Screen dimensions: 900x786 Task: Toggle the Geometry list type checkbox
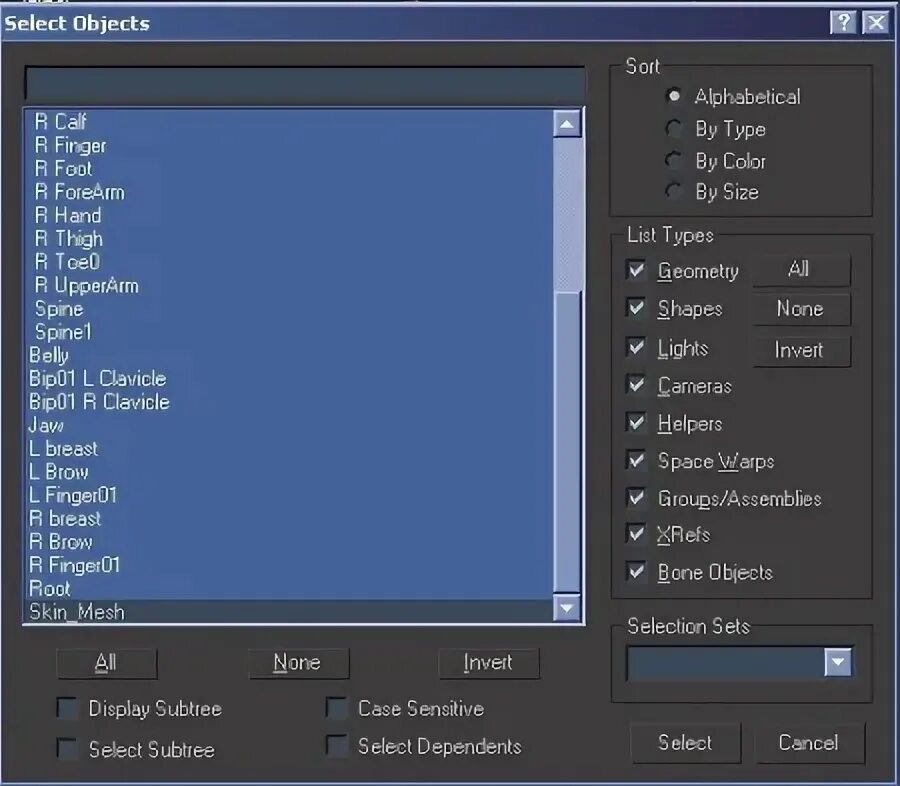(x=636, y=270)
